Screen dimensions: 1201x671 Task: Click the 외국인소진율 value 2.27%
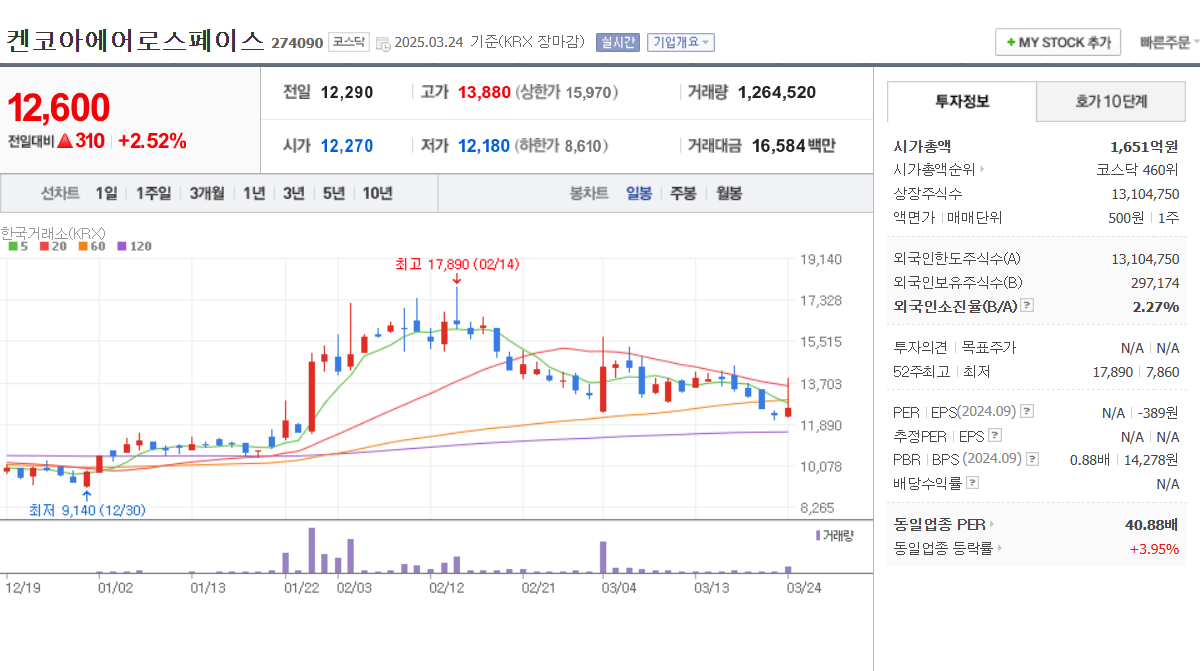1156,306
